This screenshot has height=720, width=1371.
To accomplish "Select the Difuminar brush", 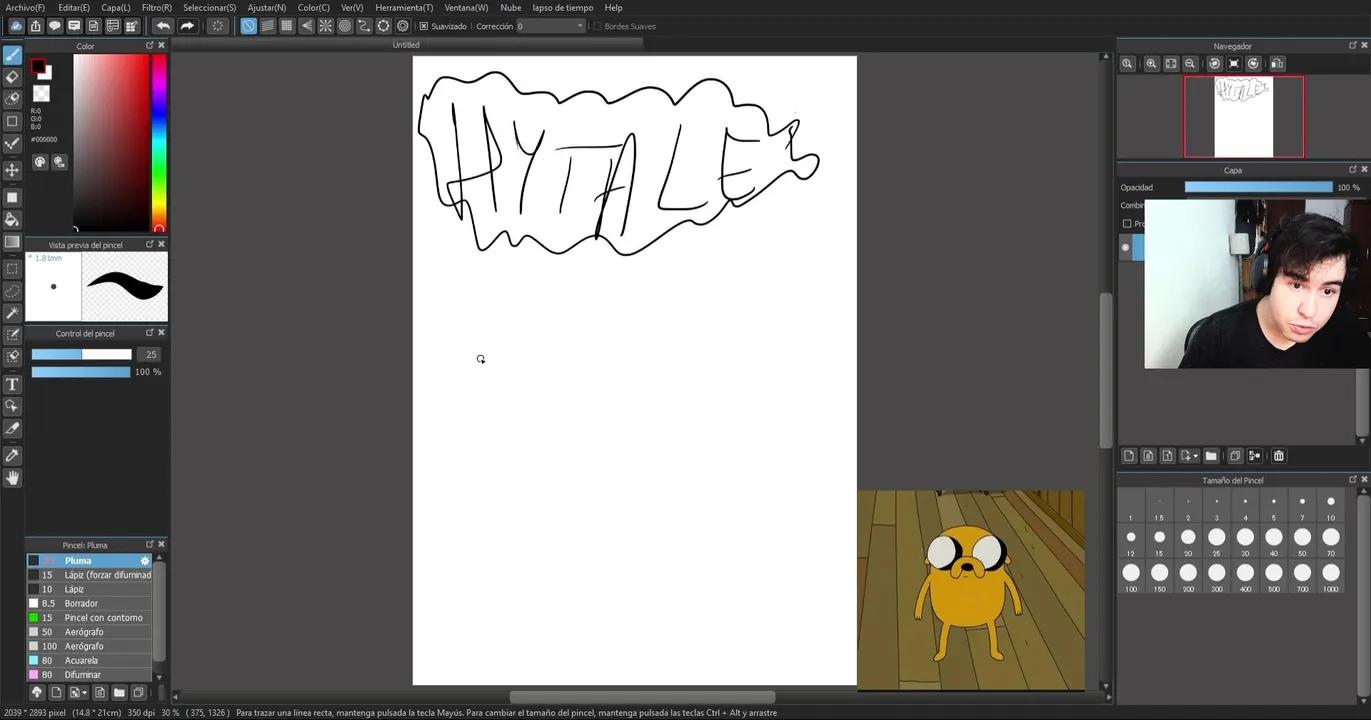I will 90,675.
